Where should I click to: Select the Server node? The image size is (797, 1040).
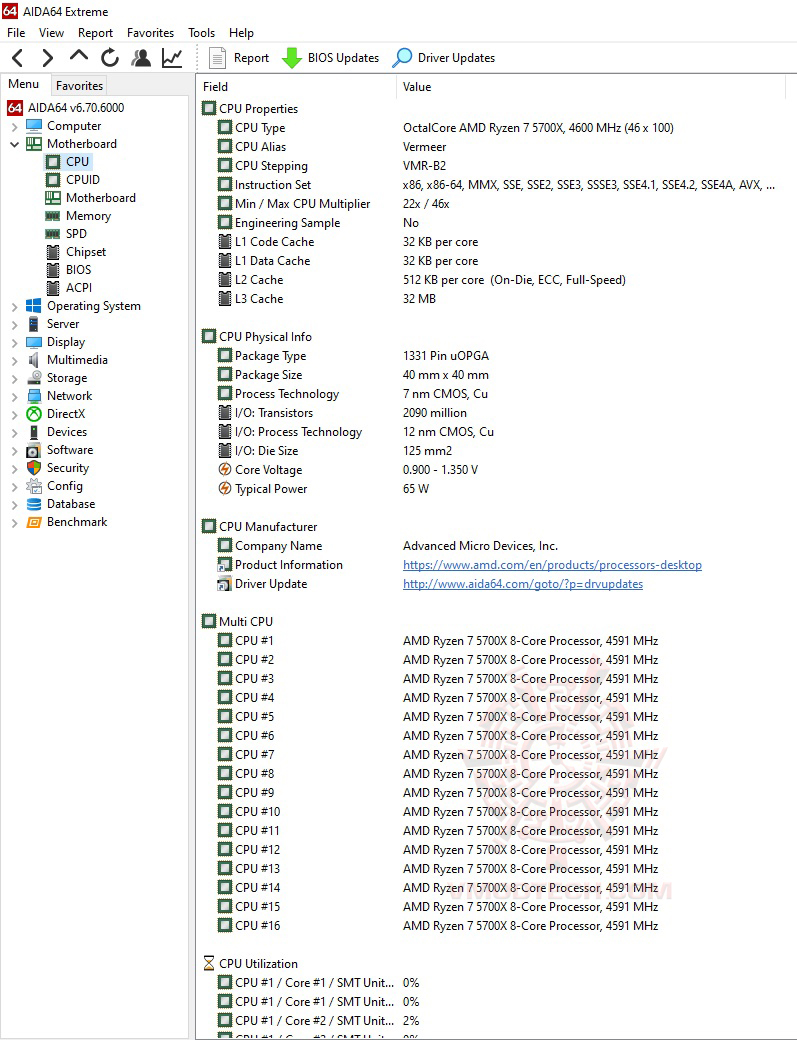[53, 324]
